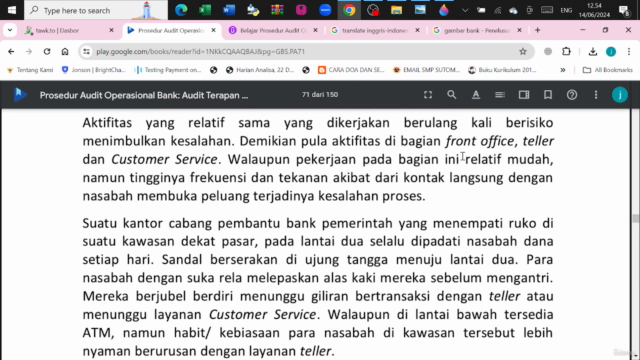
Task: Open Word from taskbar
Action: tap(229, 10)
